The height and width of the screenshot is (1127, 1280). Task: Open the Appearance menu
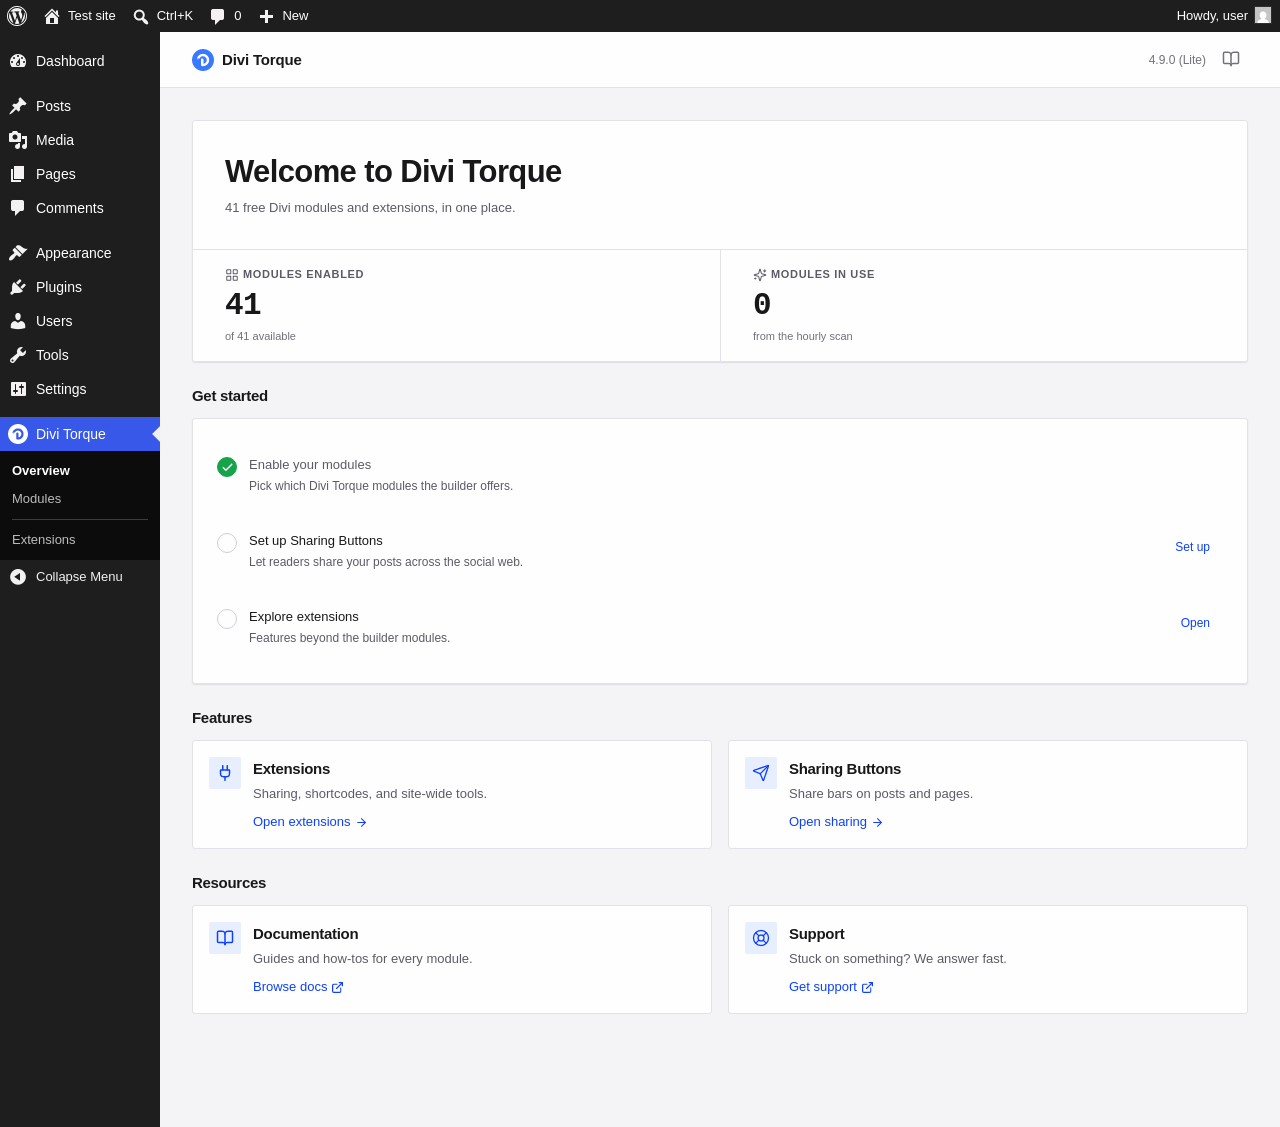[80, 253]
